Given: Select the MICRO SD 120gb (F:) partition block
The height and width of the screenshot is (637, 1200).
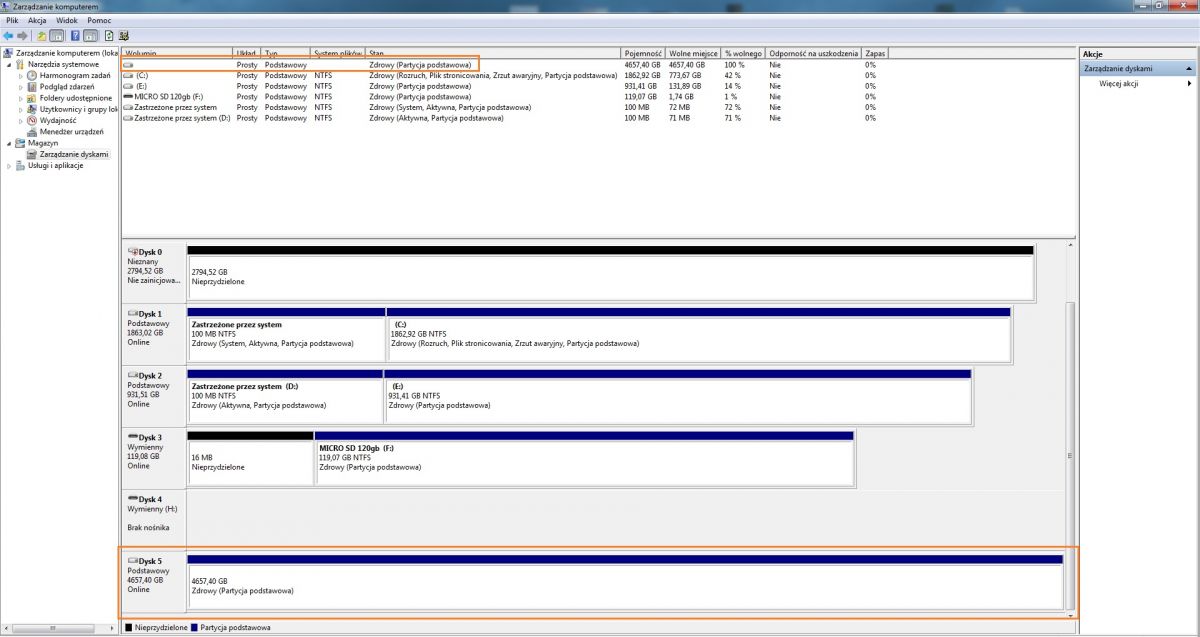Looking at the screenshot, I should pos(584,461).
